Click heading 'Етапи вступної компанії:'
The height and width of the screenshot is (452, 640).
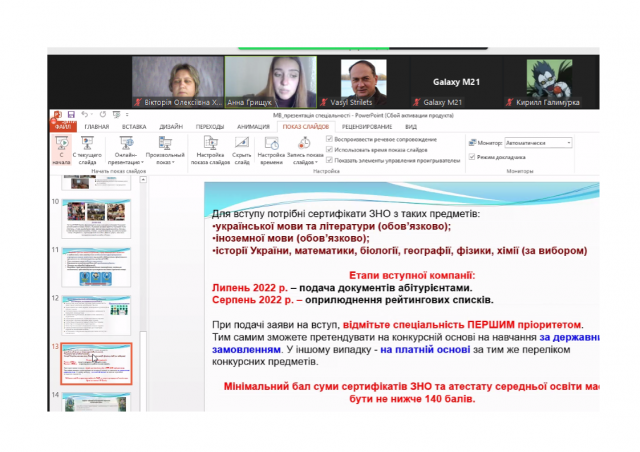click(412, 275)
